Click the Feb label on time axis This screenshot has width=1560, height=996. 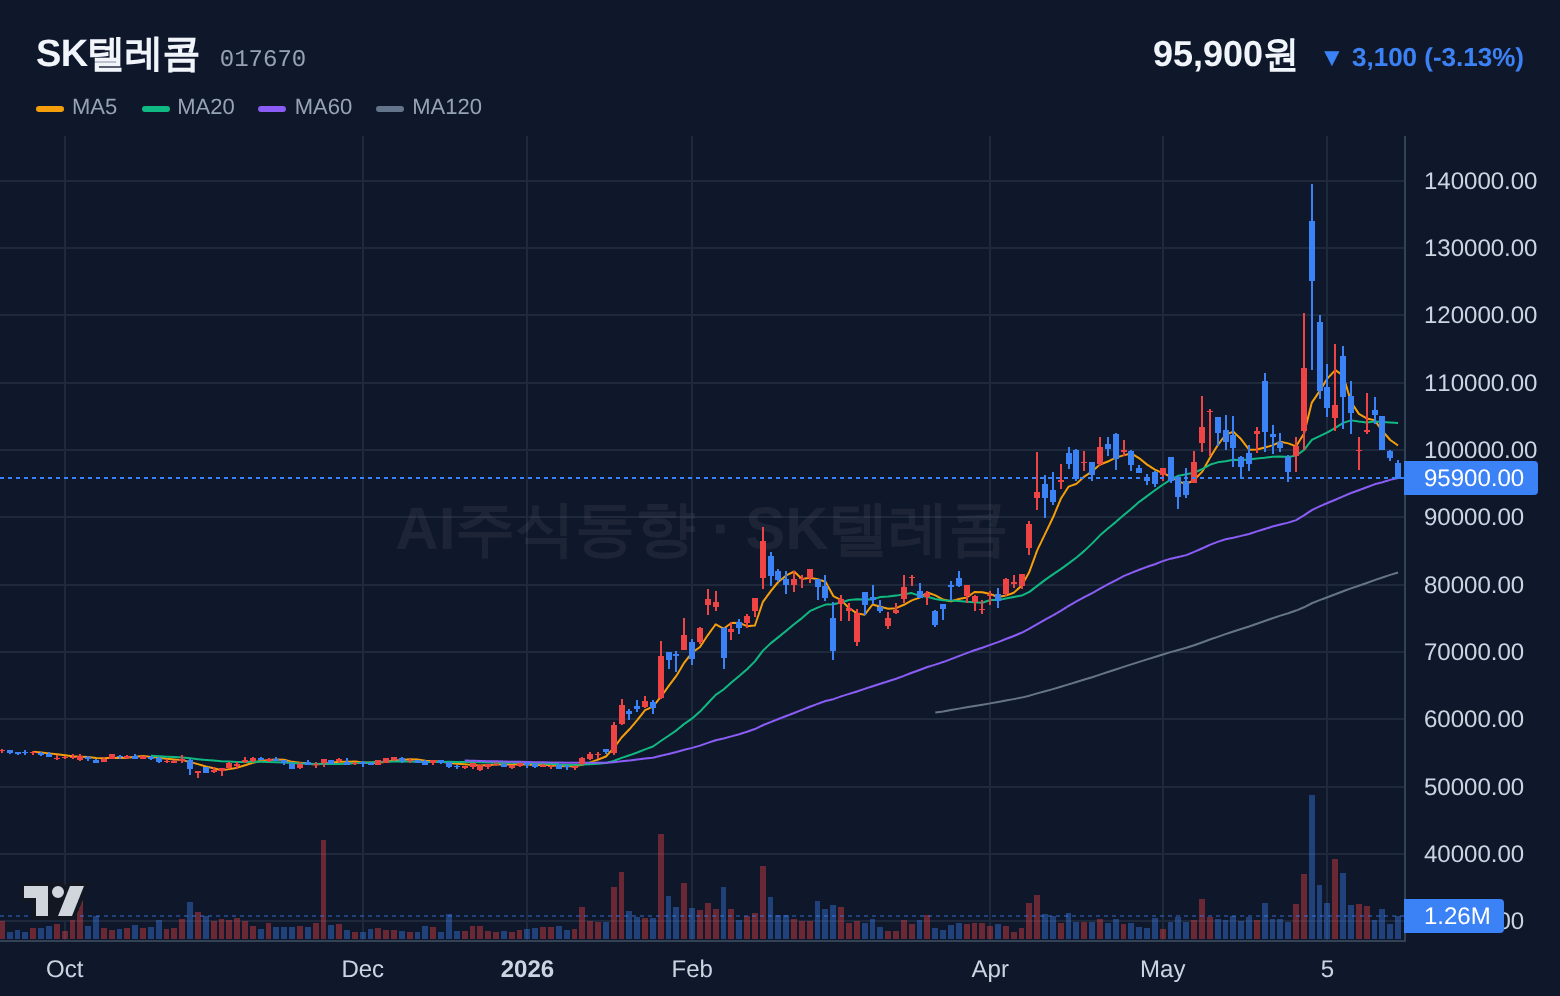coord(692,969)
